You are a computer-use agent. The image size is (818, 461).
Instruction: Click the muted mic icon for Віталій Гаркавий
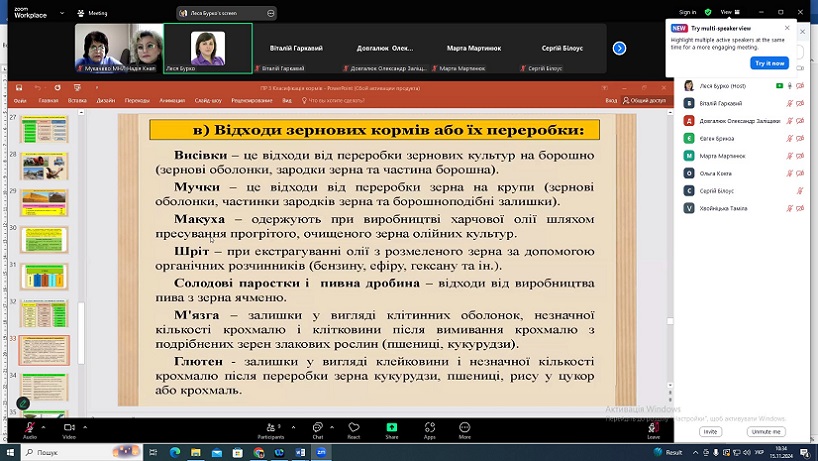[x=790, y=103]
